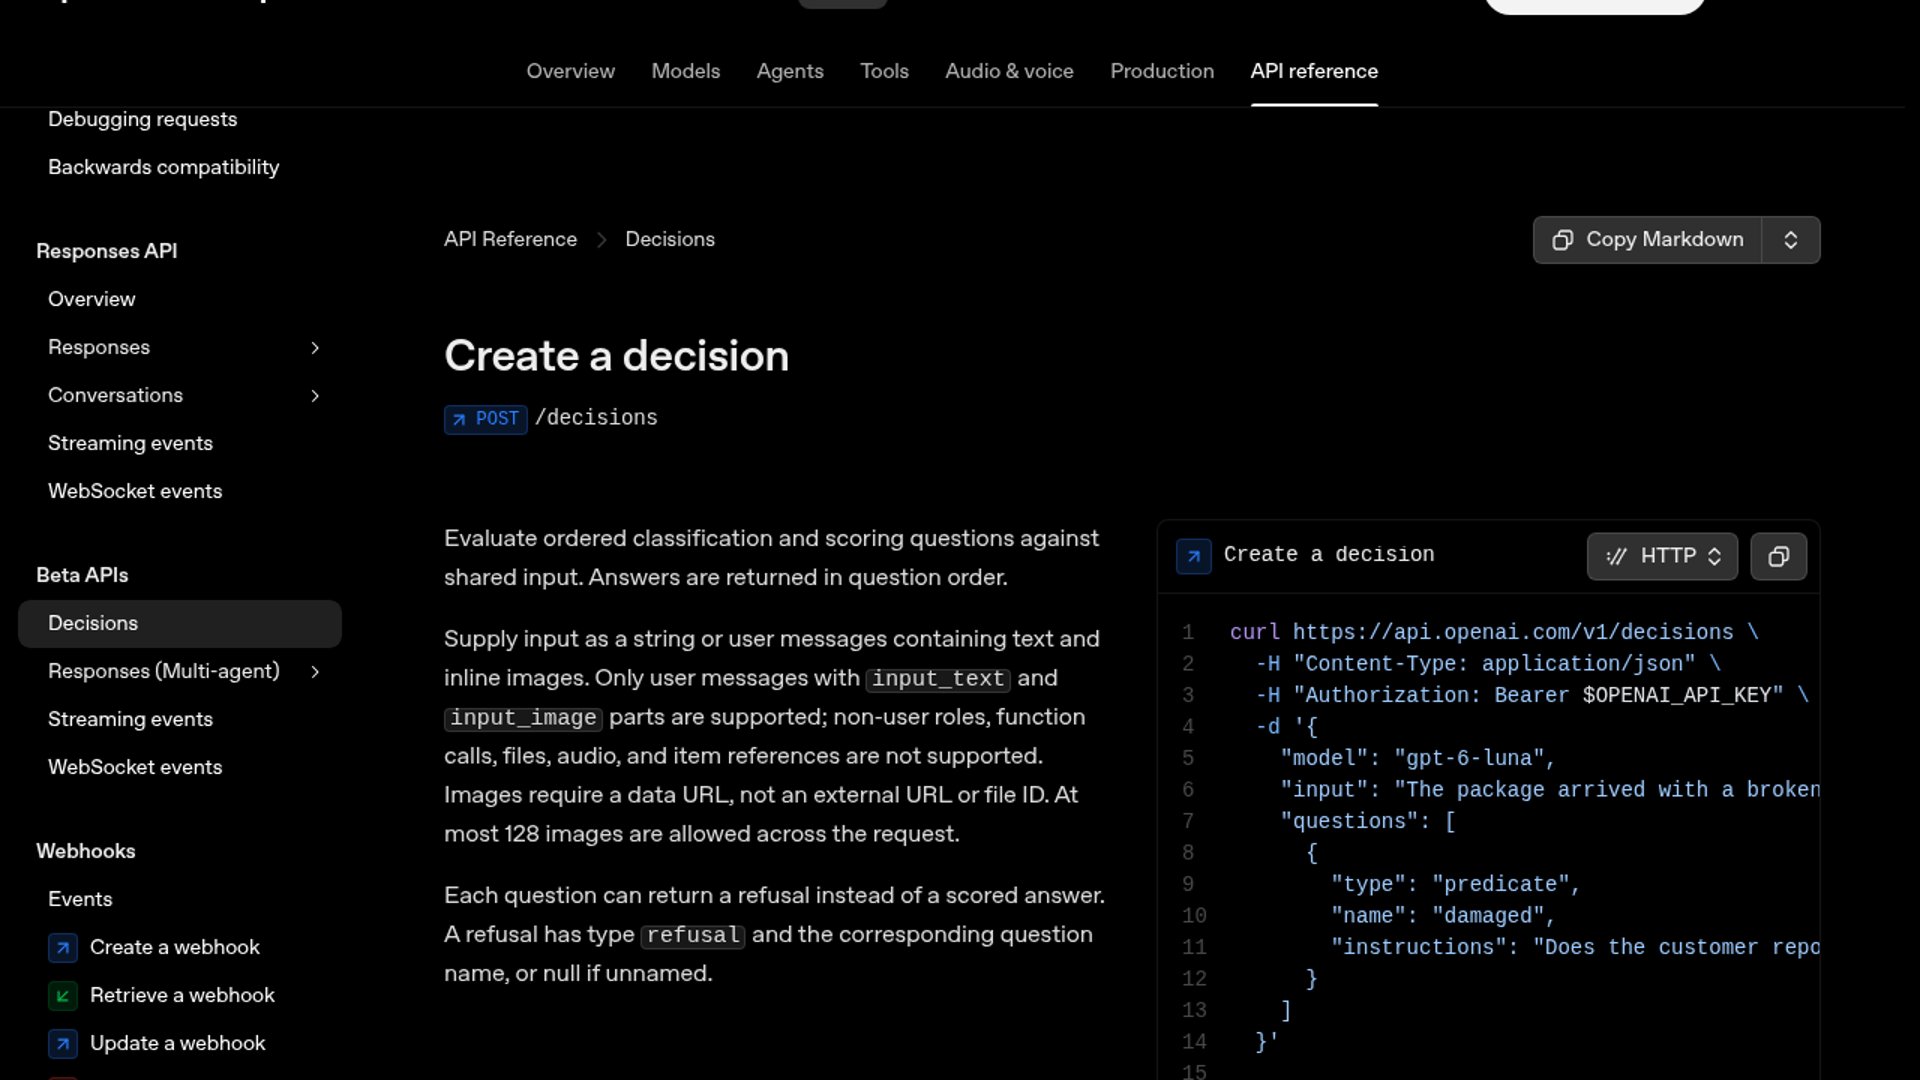Expand Responses (Multi-agent) section
The width and height of the screenshot is (1920, 1080).
tap(315, 671)
